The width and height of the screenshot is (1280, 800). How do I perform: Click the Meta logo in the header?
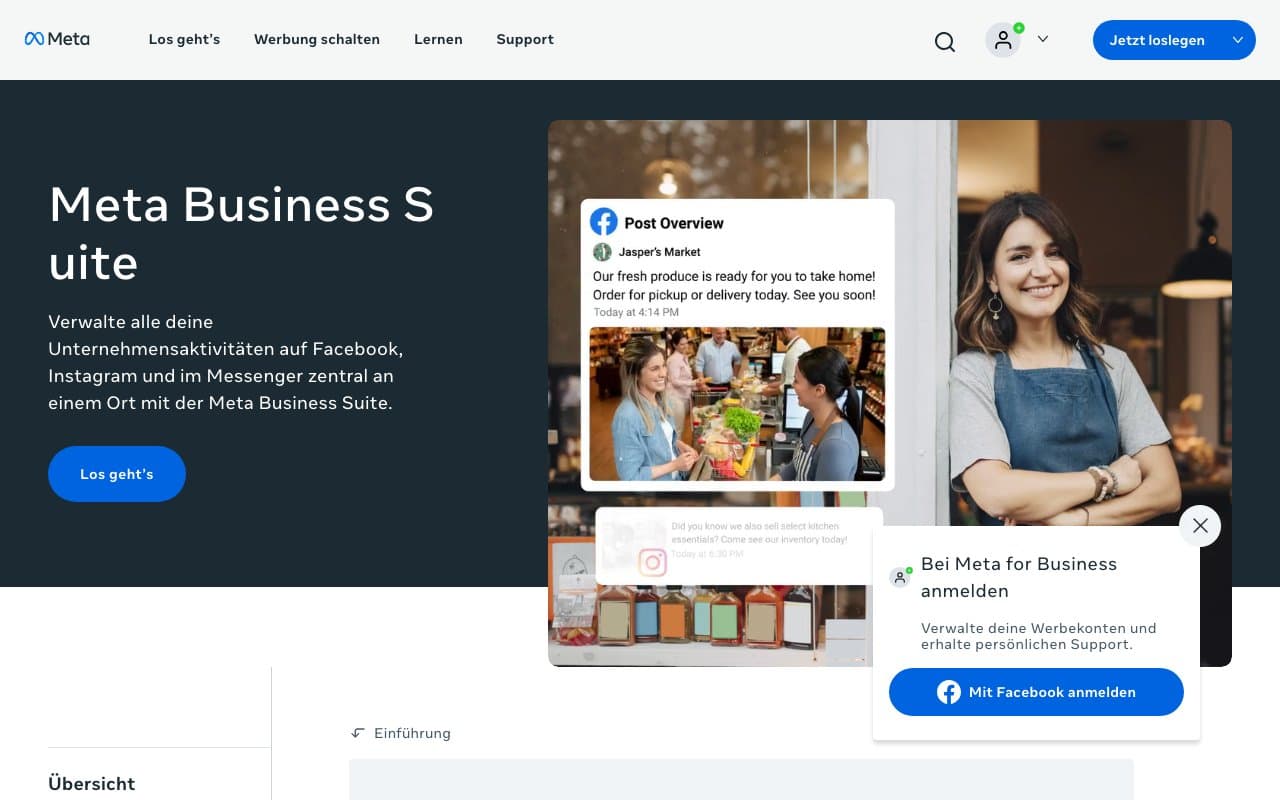[x=57, y=39]
